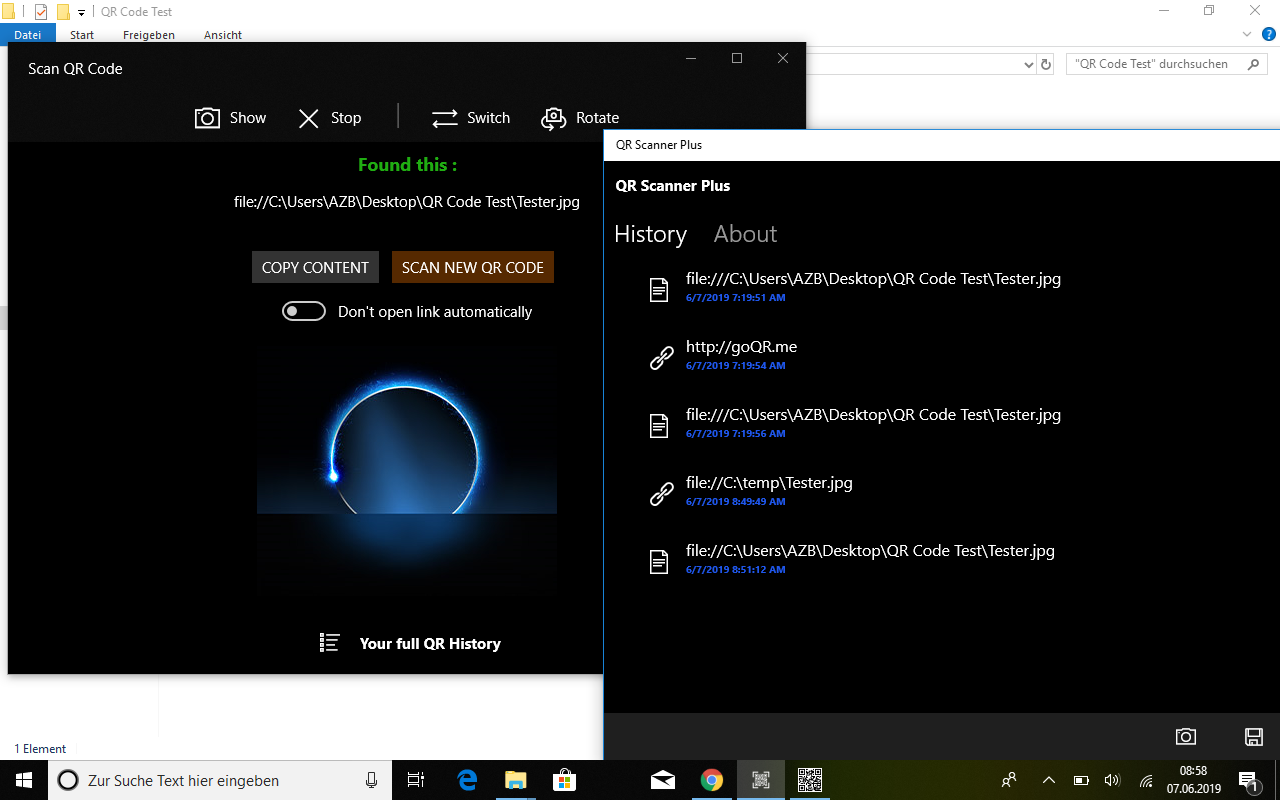Open Mail app from the taskbar

pos(662,780)
